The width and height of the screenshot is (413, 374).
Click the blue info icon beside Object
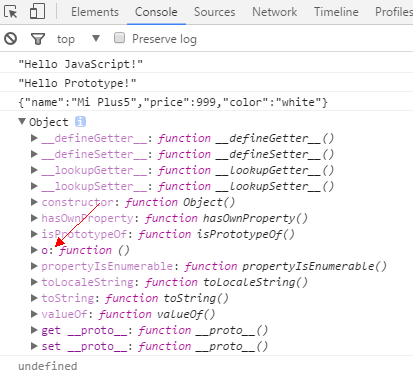[x=80, y=122]
